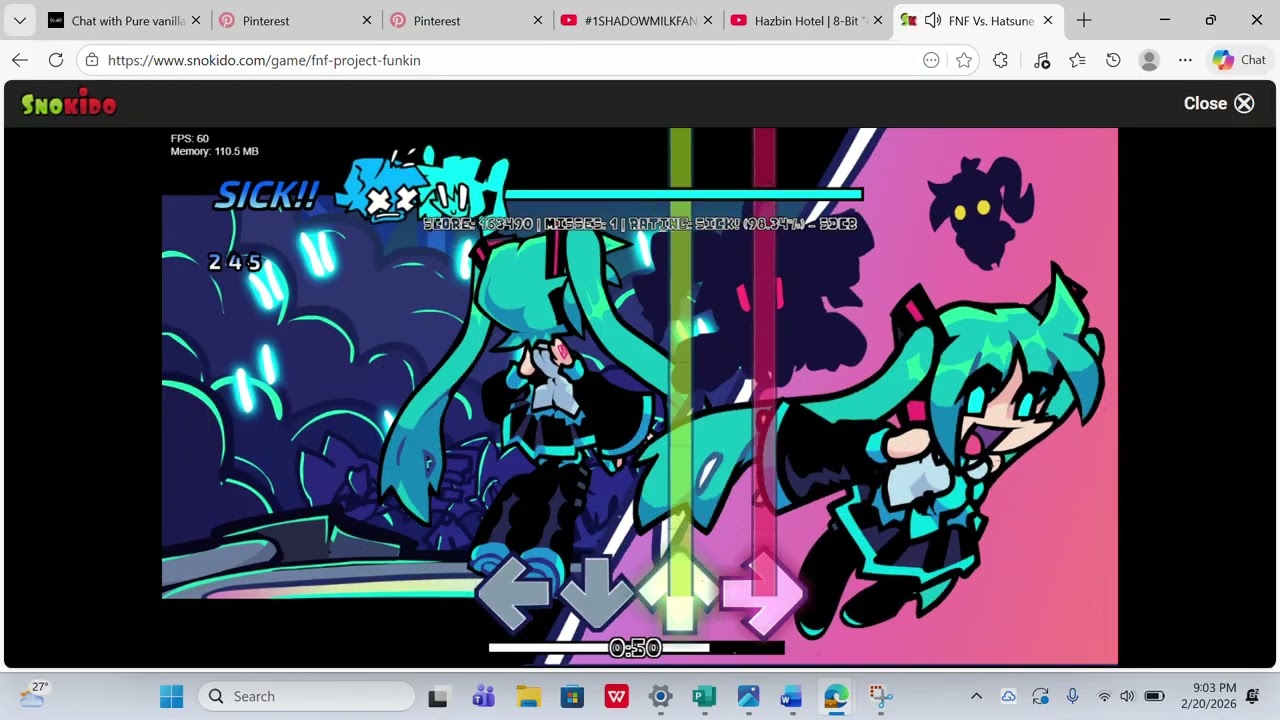
Task: Open WPS Office from the taskbar
Action: point(616,696)
